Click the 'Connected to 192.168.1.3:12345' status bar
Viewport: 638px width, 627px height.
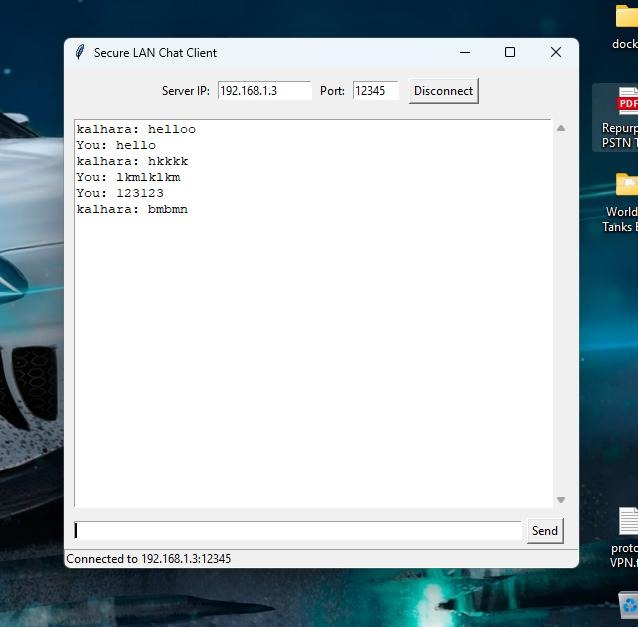[149, 559]
